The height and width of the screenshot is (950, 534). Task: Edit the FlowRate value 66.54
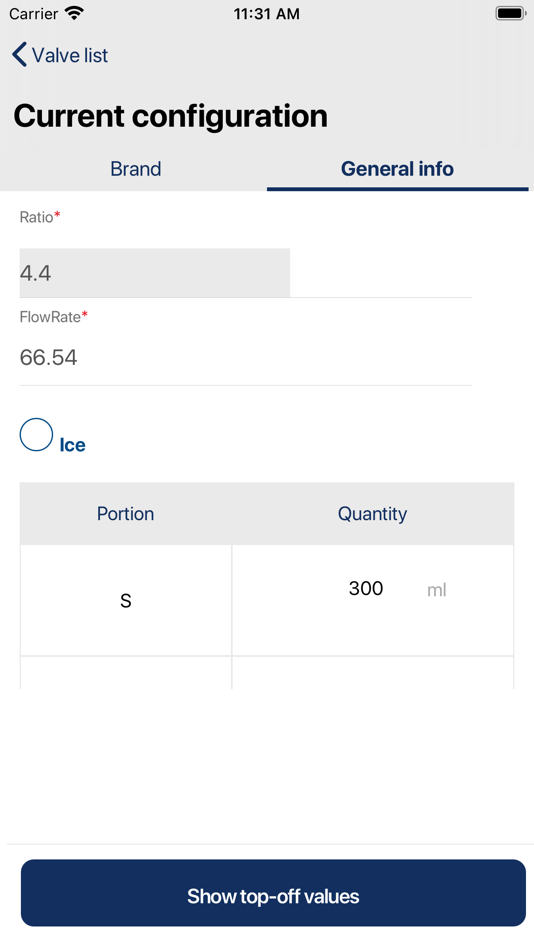point(245,357)
